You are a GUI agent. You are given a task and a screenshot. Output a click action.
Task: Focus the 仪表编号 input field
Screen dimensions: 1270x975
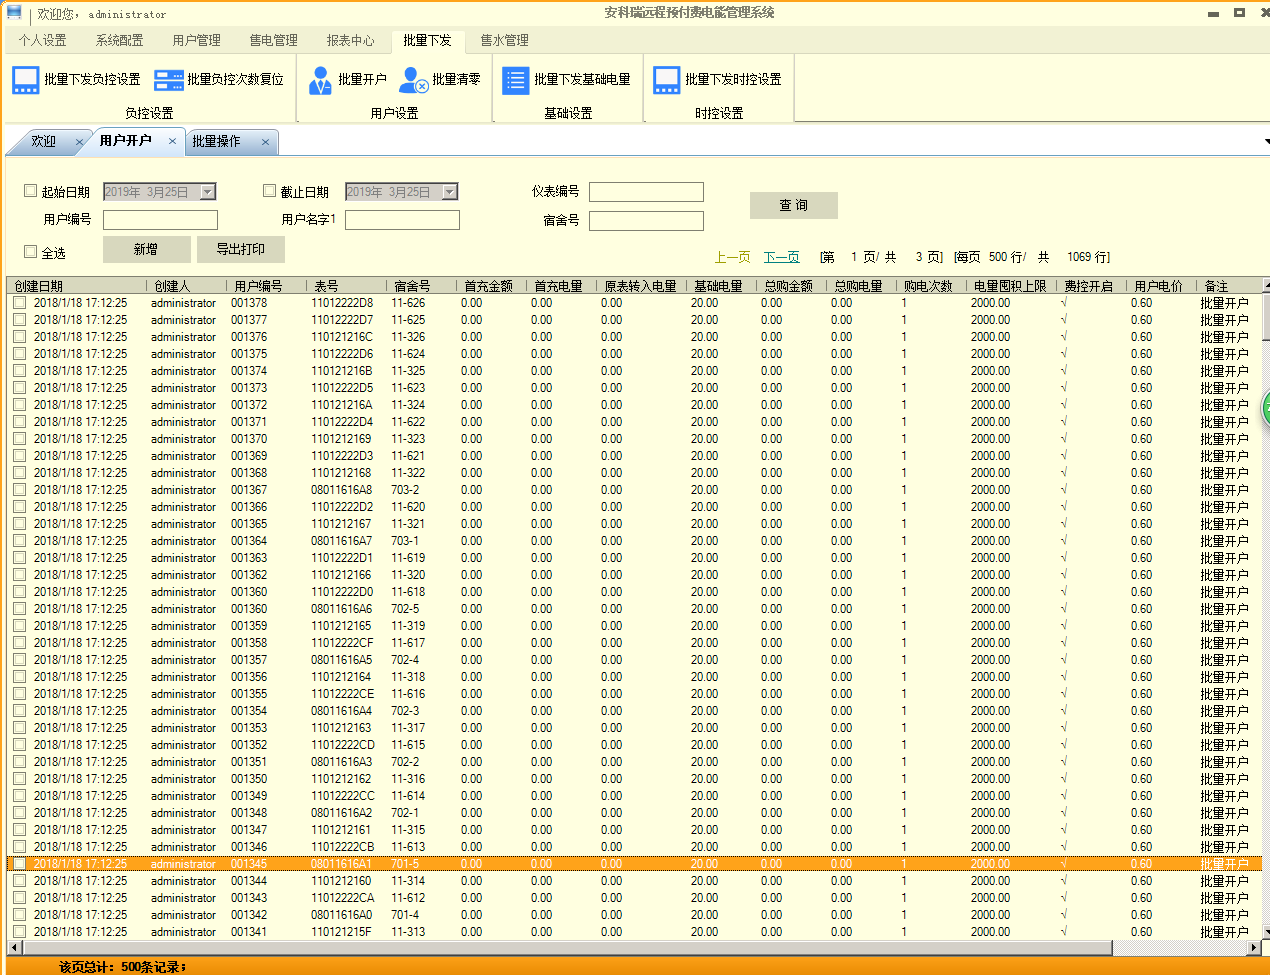coord(646,192)
